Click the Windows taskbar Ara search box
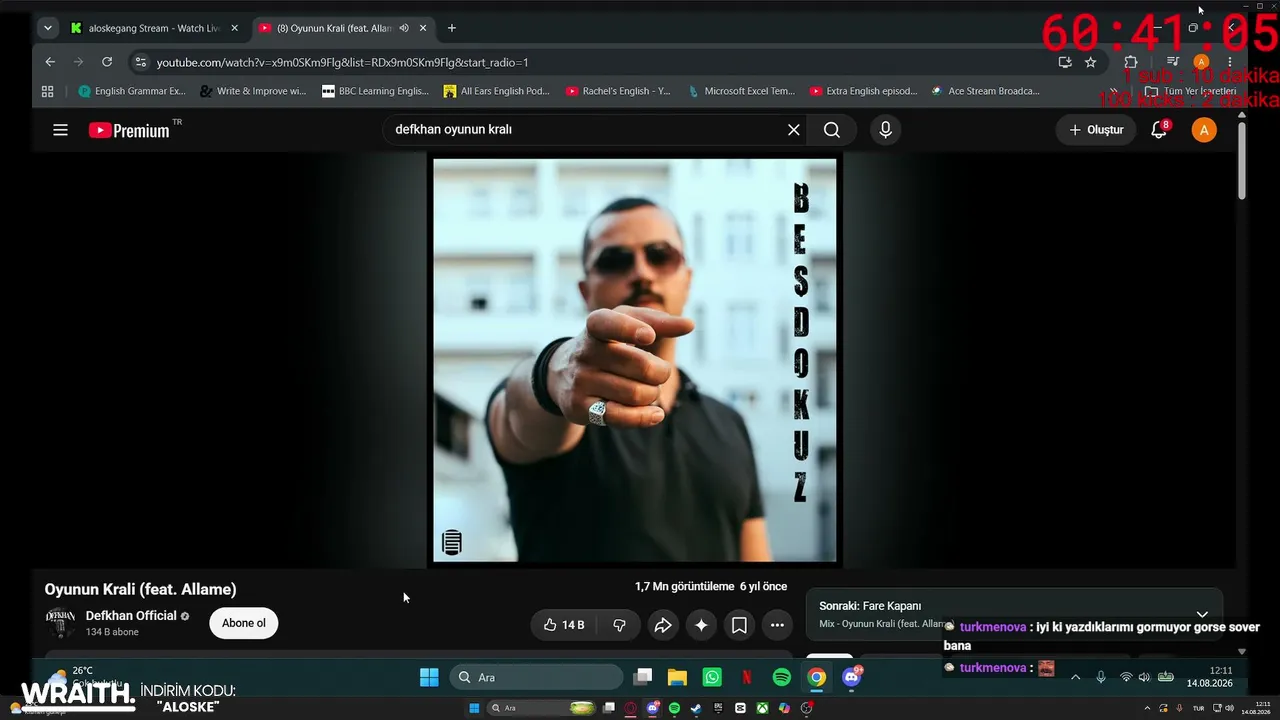Screen dimensions: 1280x720 (537, 677)
